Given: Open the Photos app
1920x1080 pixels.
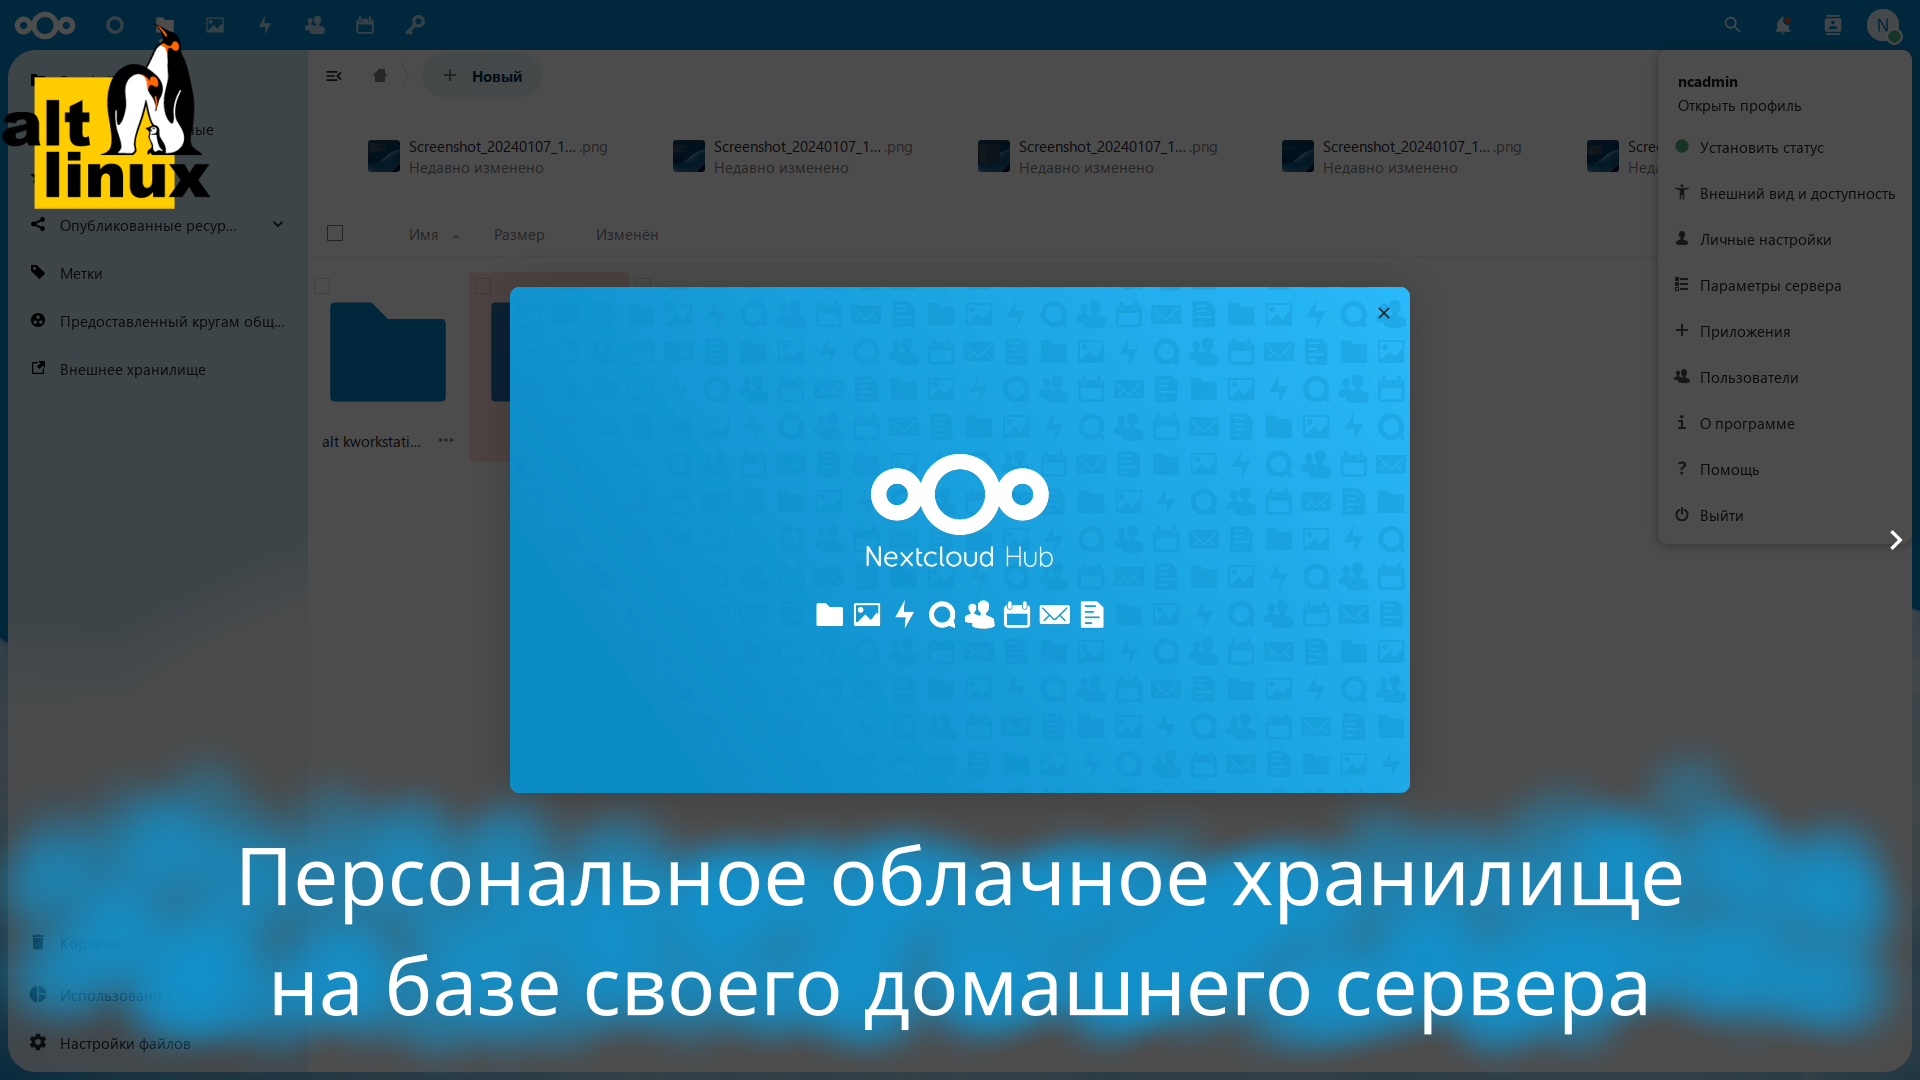Looking at the screenshot, I should [214, 24].
